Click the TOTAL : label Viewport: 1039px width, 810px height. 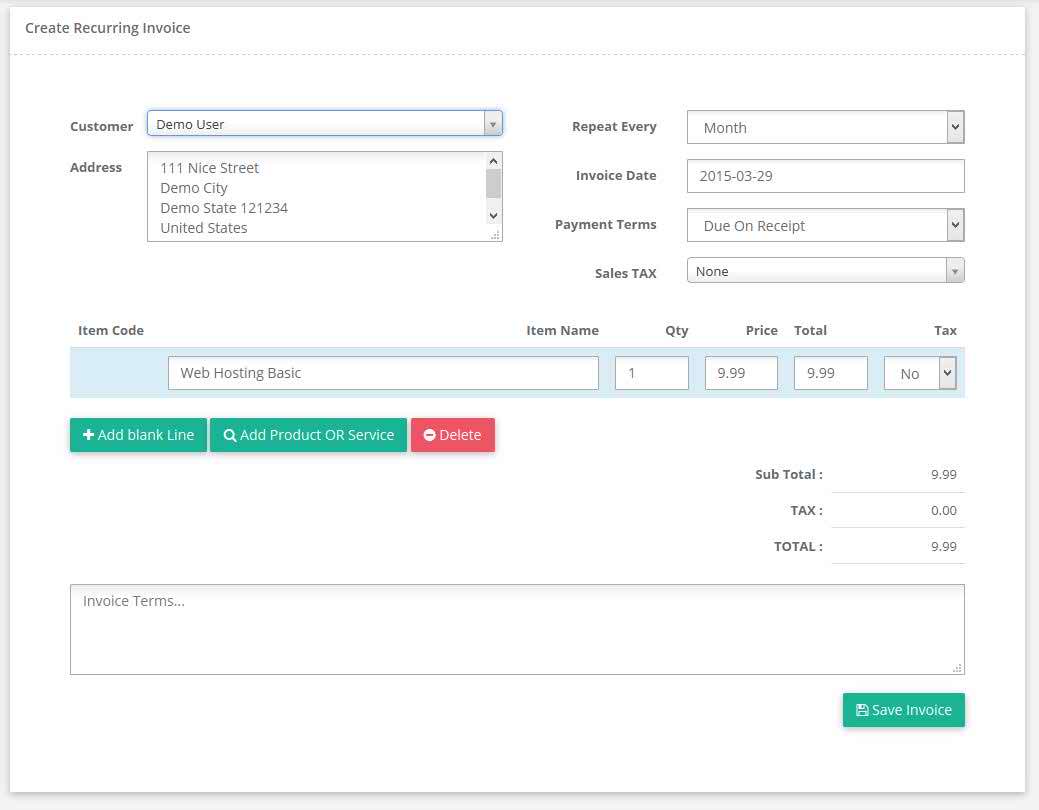798,546
